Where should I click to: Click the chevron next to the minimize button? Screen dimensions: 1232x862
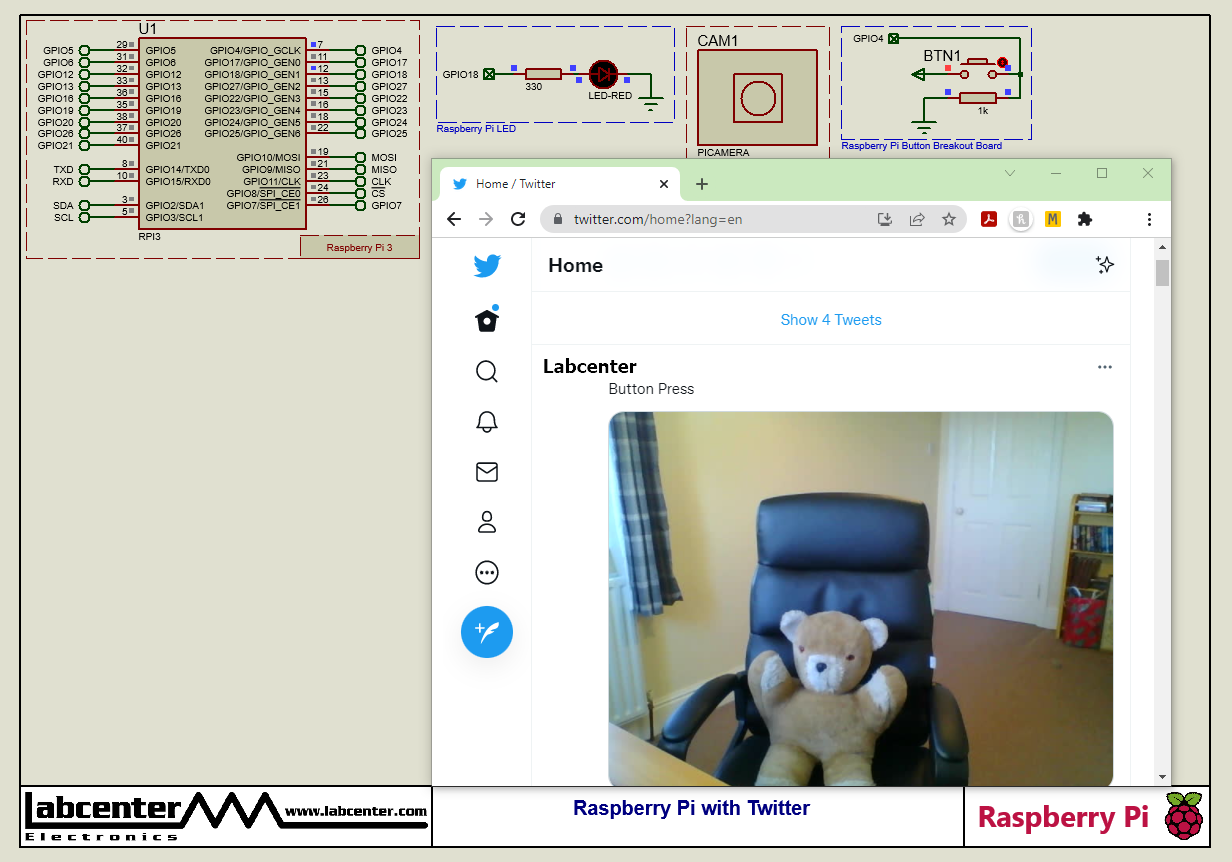(x=1010, y=172)
